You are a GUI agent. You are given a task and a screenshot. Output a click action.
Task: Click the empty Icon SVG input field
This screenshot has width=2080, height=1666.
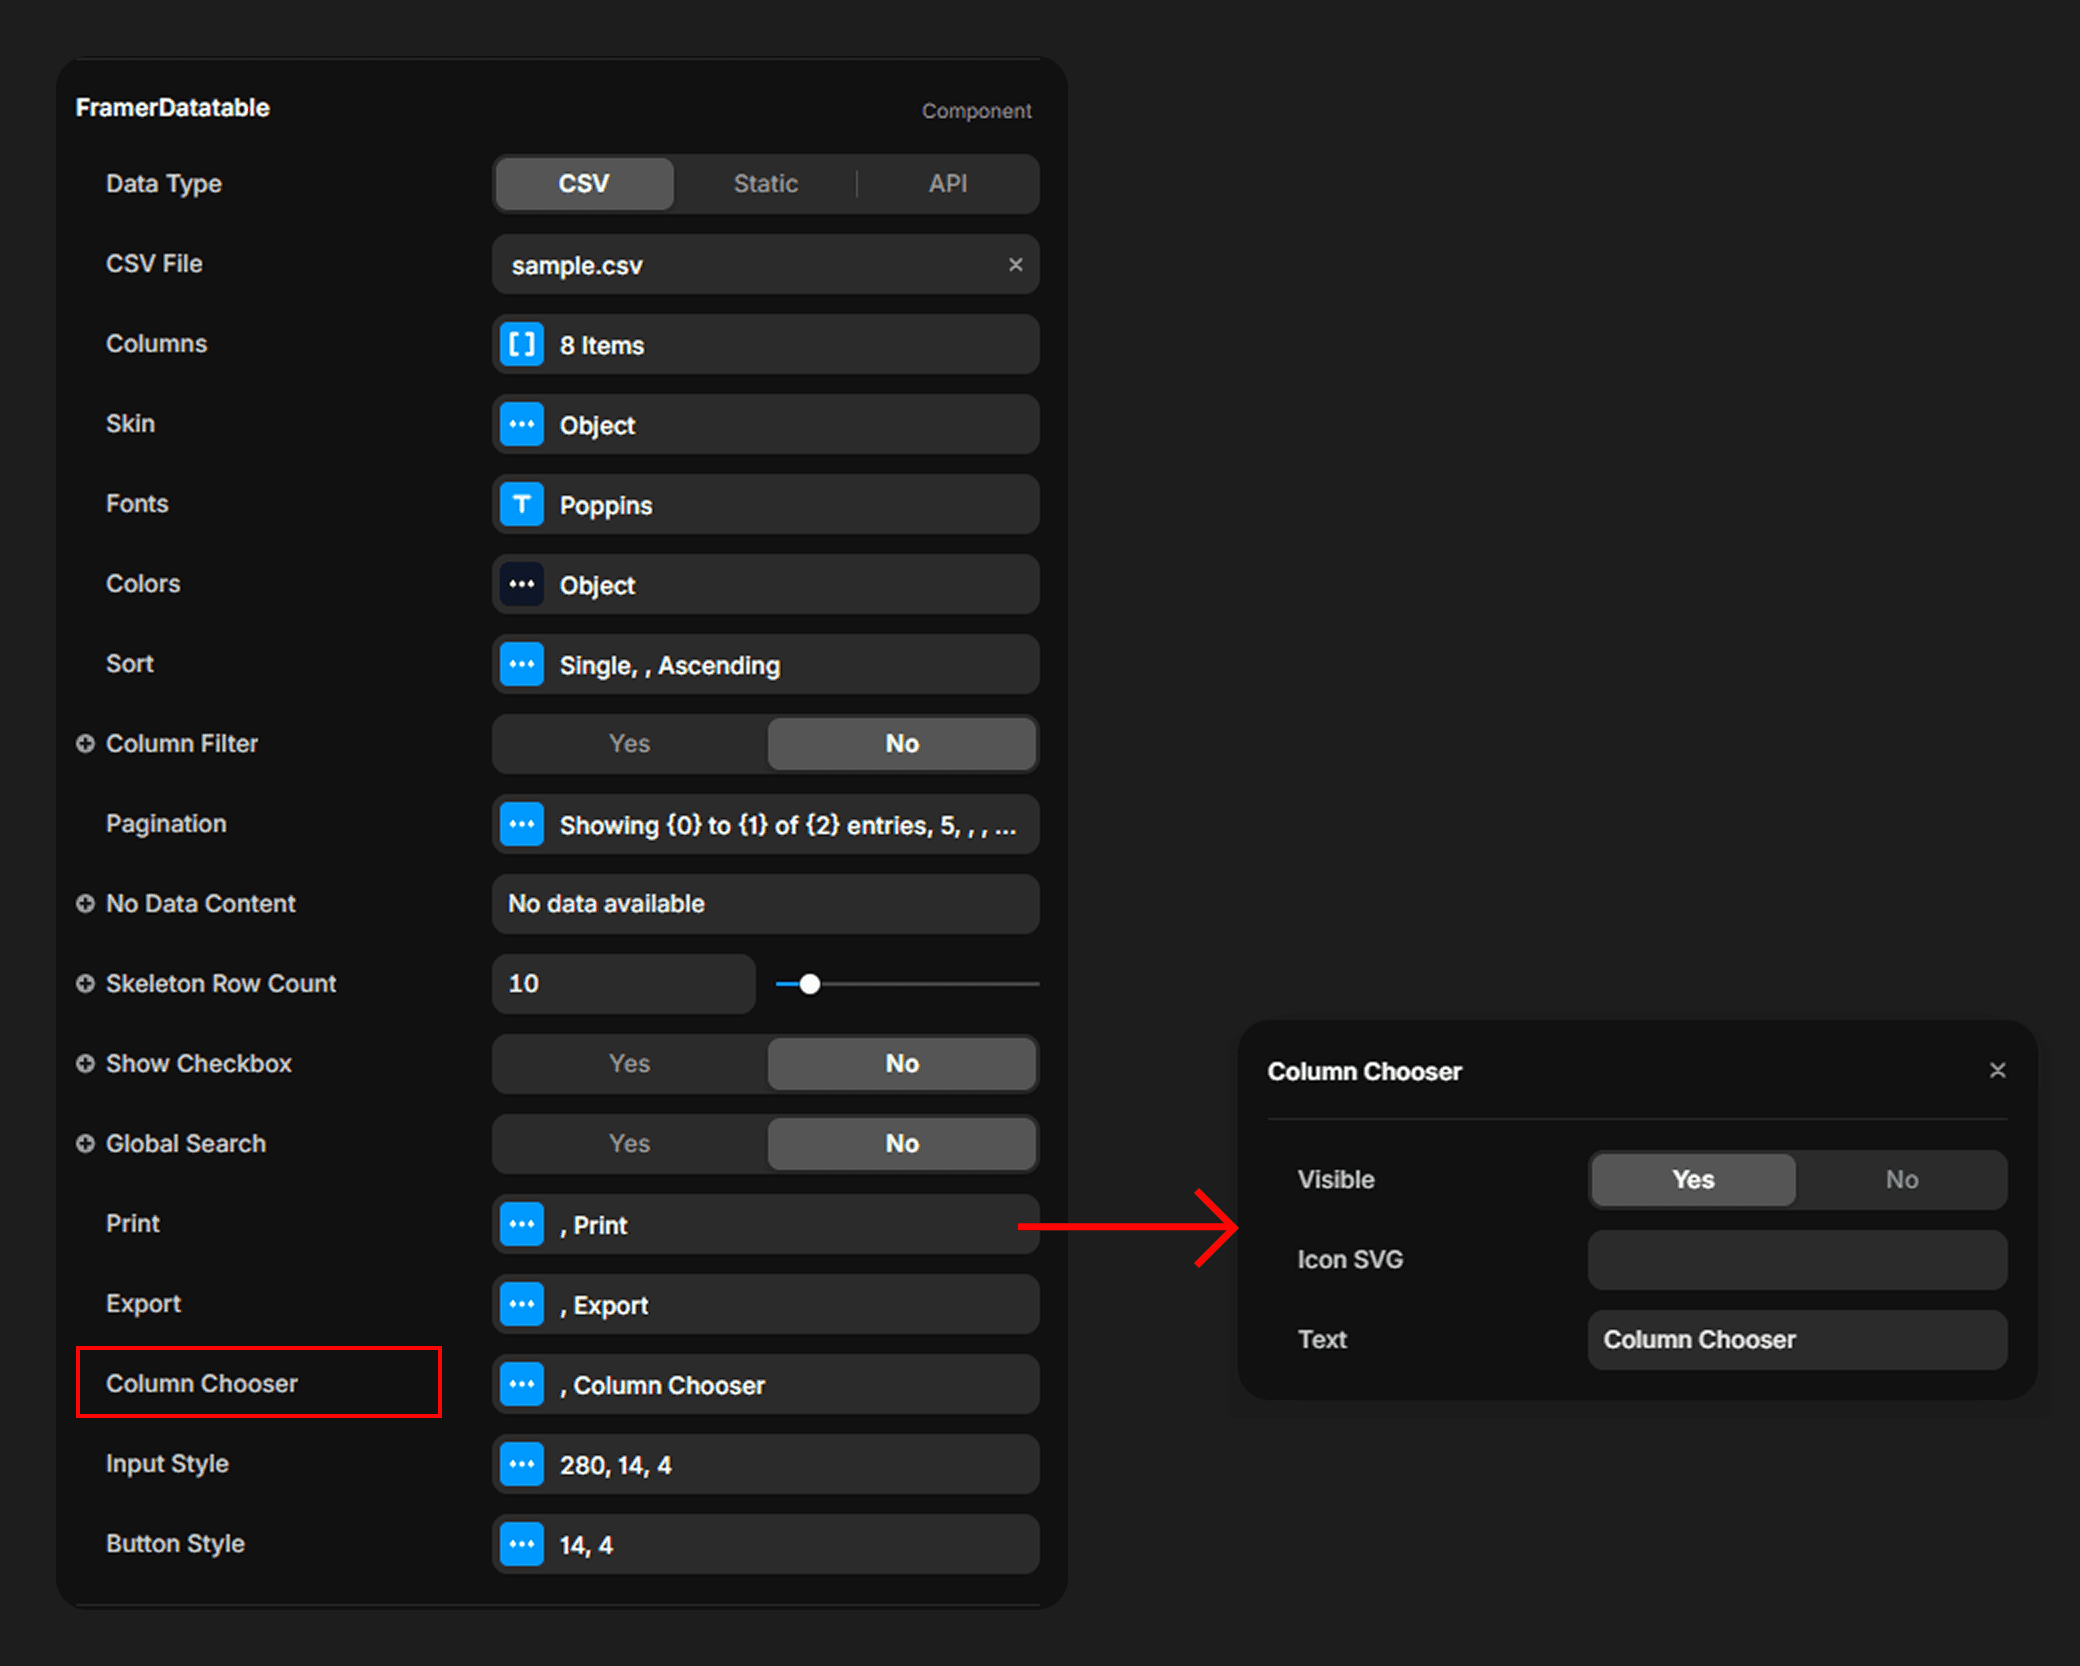pyautogui.click(x=1797, y=1260)
